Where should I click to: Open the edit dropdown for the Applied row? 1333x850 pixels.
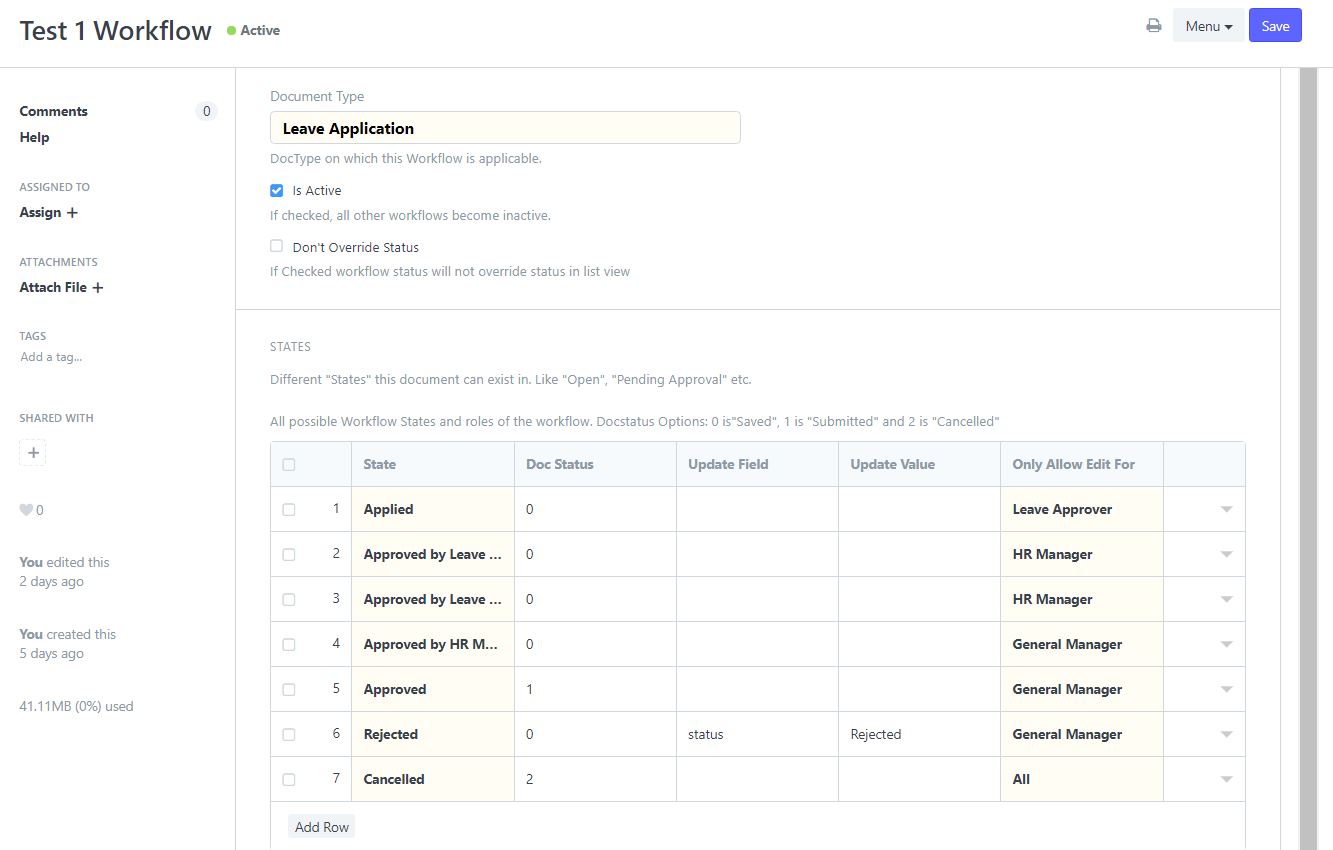(1226, 509)
